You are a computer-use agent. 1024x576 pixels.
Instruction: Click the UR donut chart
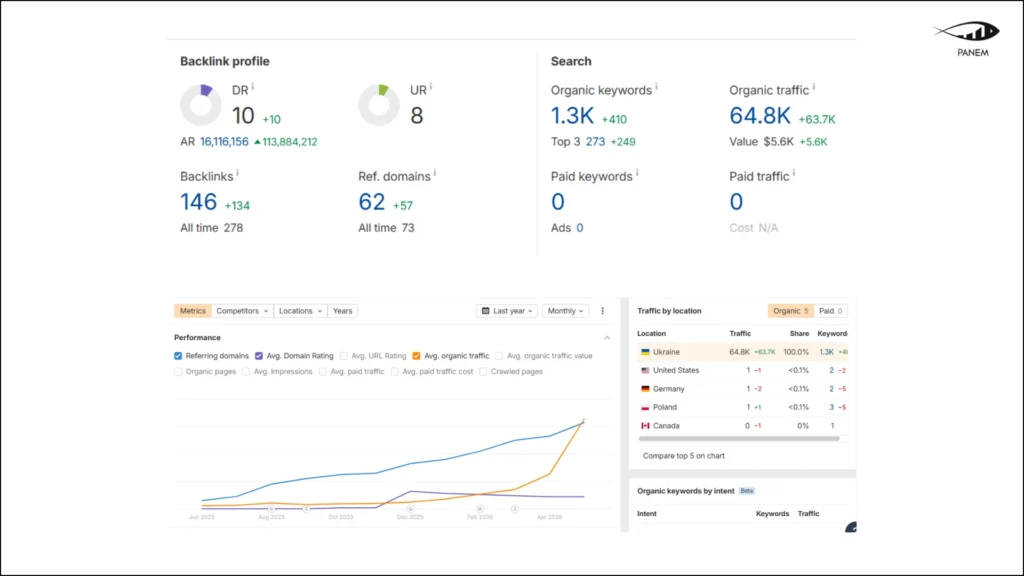point(379,104)
